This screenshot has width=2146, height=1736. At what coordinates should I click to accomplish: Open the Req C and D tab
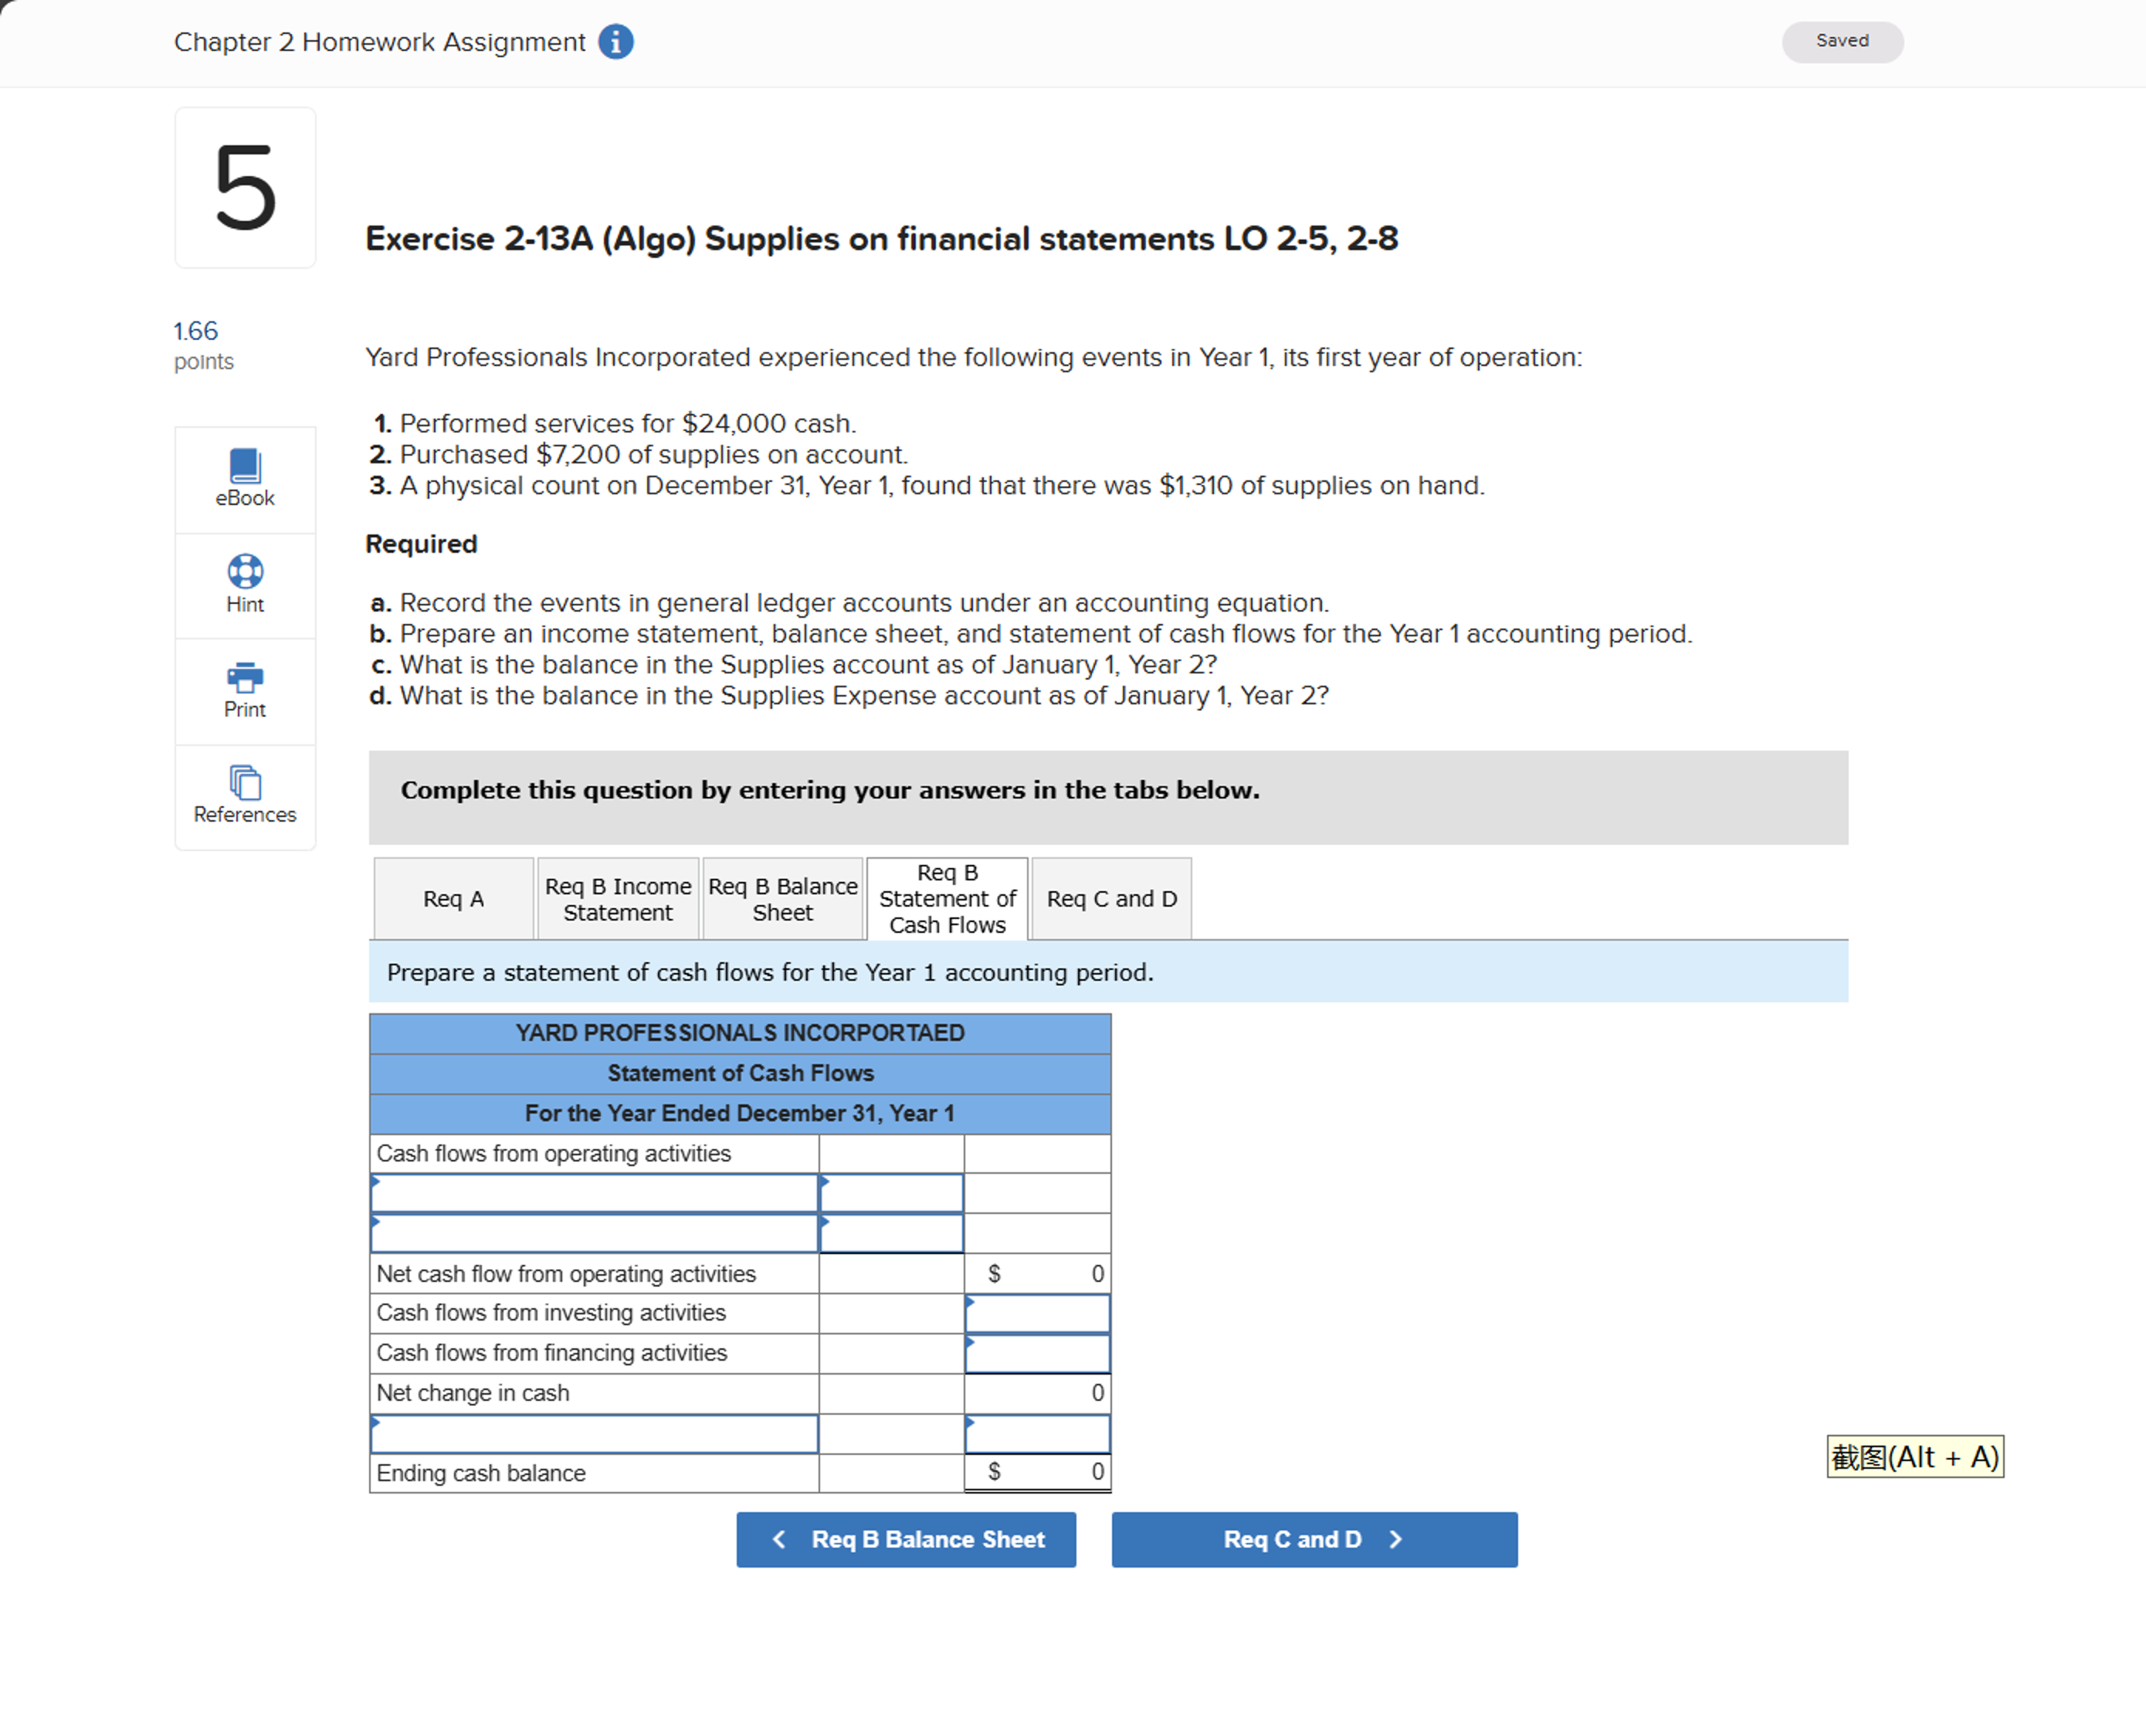click(1110, 898)
